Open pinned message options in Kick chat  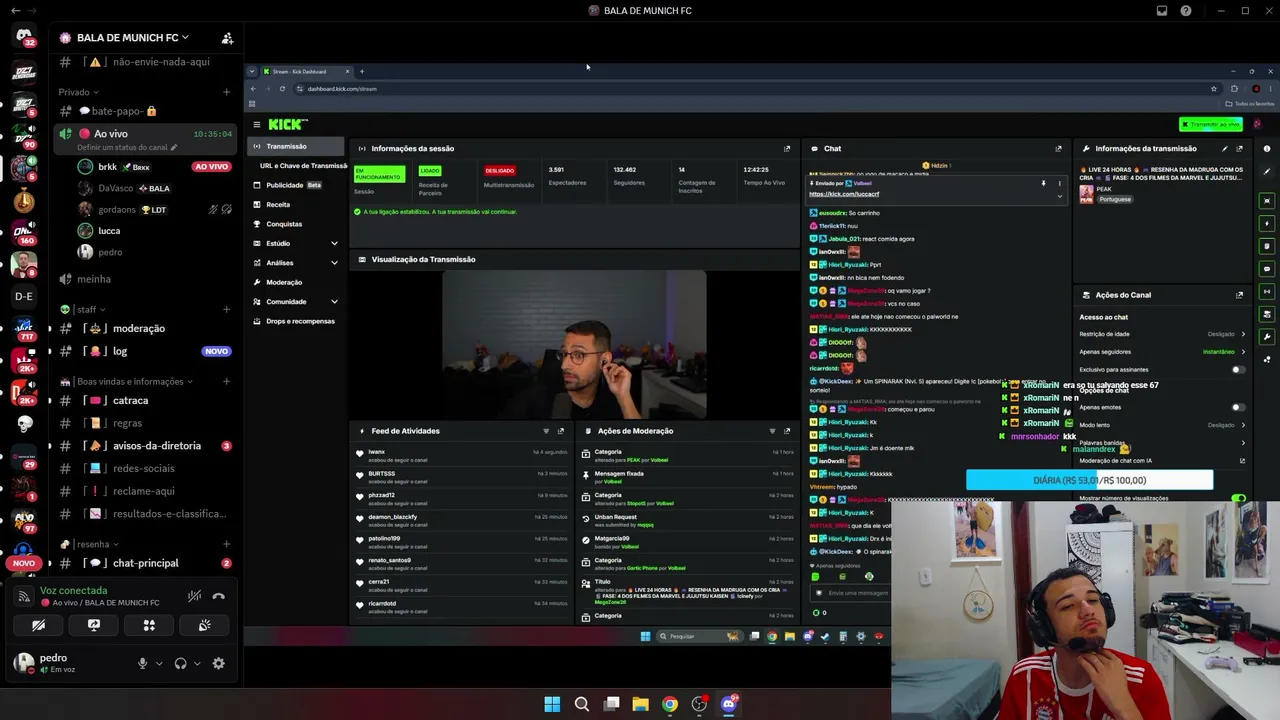pos(1059,184)
